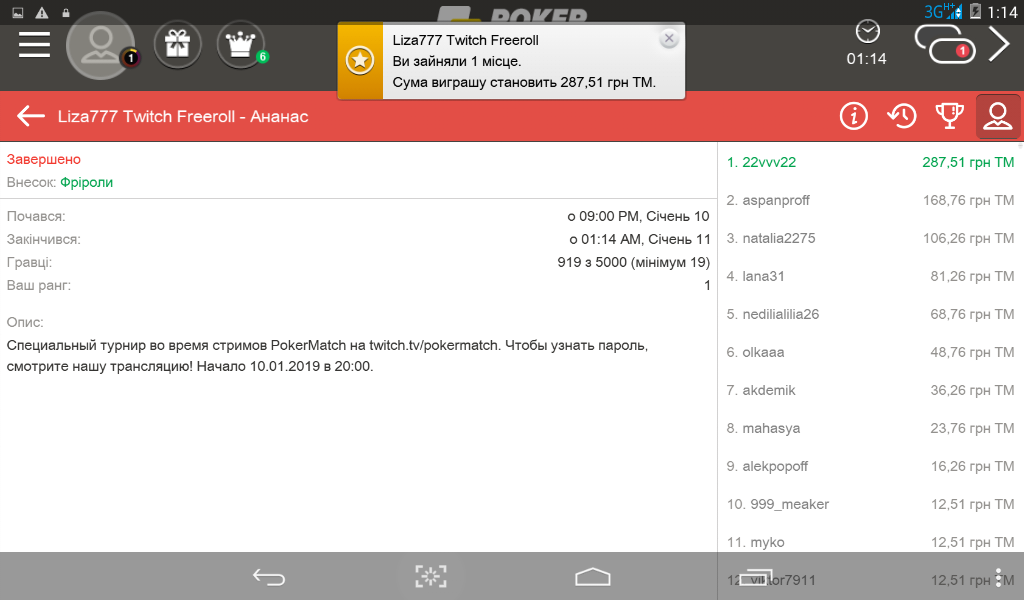Tap the gold star notification icon
The height and width of the screenshot is (600, 1024).
pyautogui.click(x=360, y=61)
